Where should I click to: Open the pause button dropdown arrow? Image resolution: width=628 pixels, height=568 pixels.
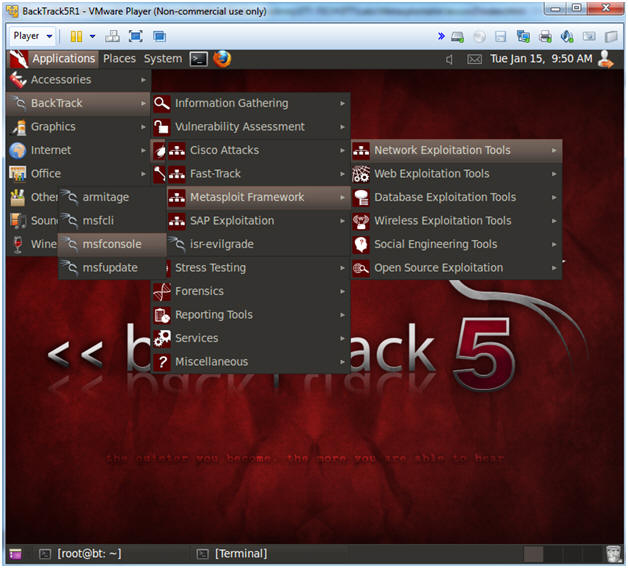point(93,36)
